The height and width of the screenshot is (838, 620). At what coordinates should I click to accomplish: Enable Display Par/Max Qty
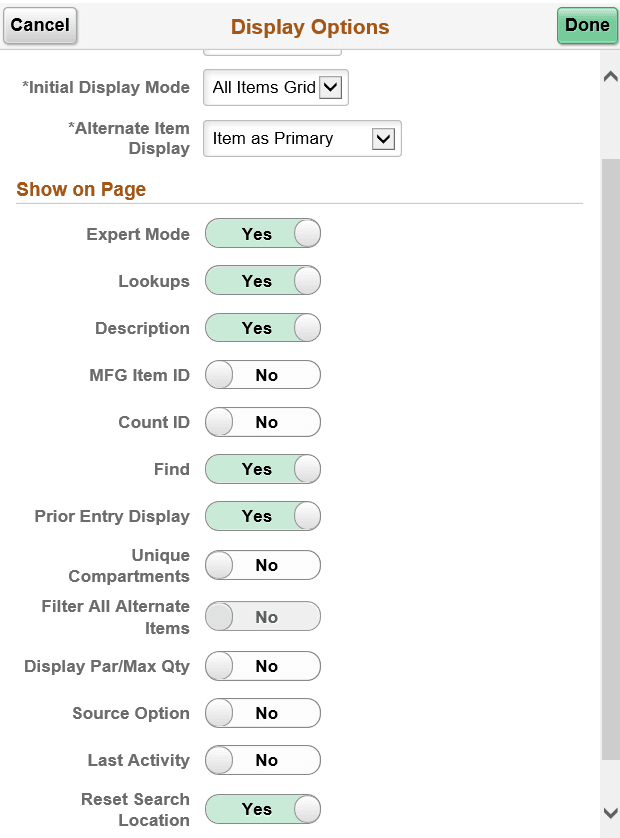pos(262,666)
